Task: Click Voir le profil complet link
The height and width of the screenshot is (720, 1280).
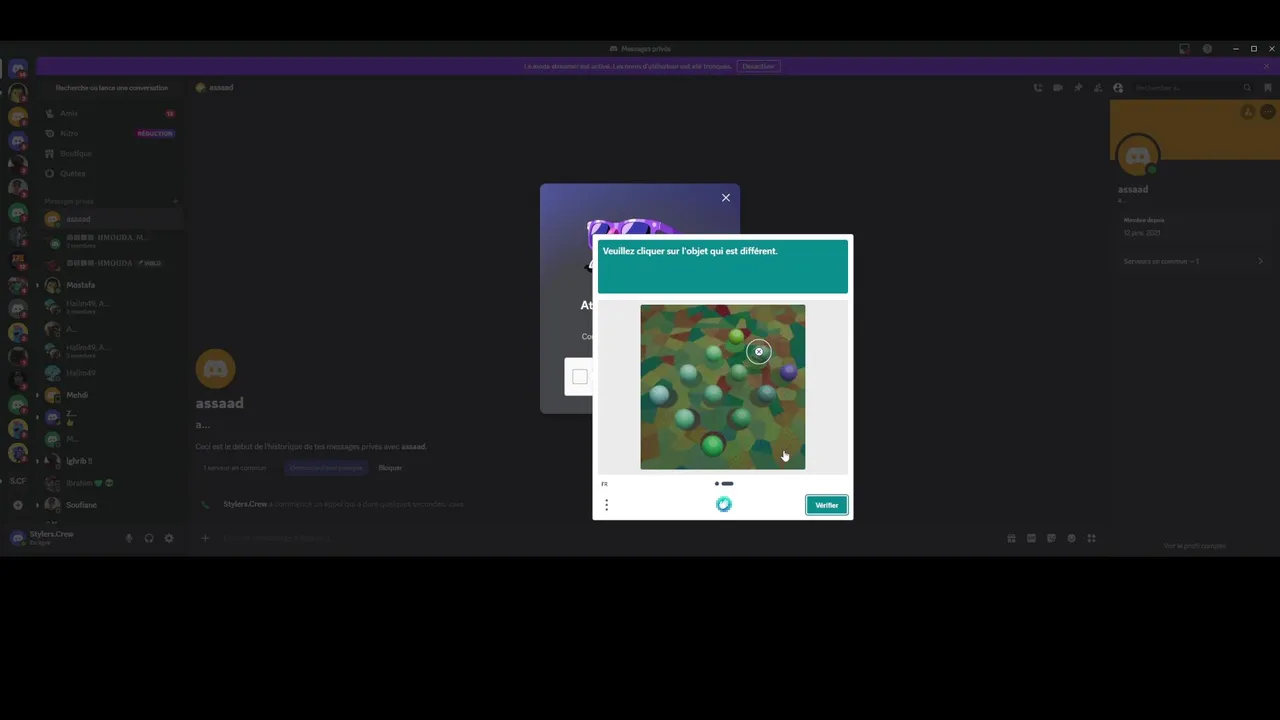Action: (x=1194, y=546)
